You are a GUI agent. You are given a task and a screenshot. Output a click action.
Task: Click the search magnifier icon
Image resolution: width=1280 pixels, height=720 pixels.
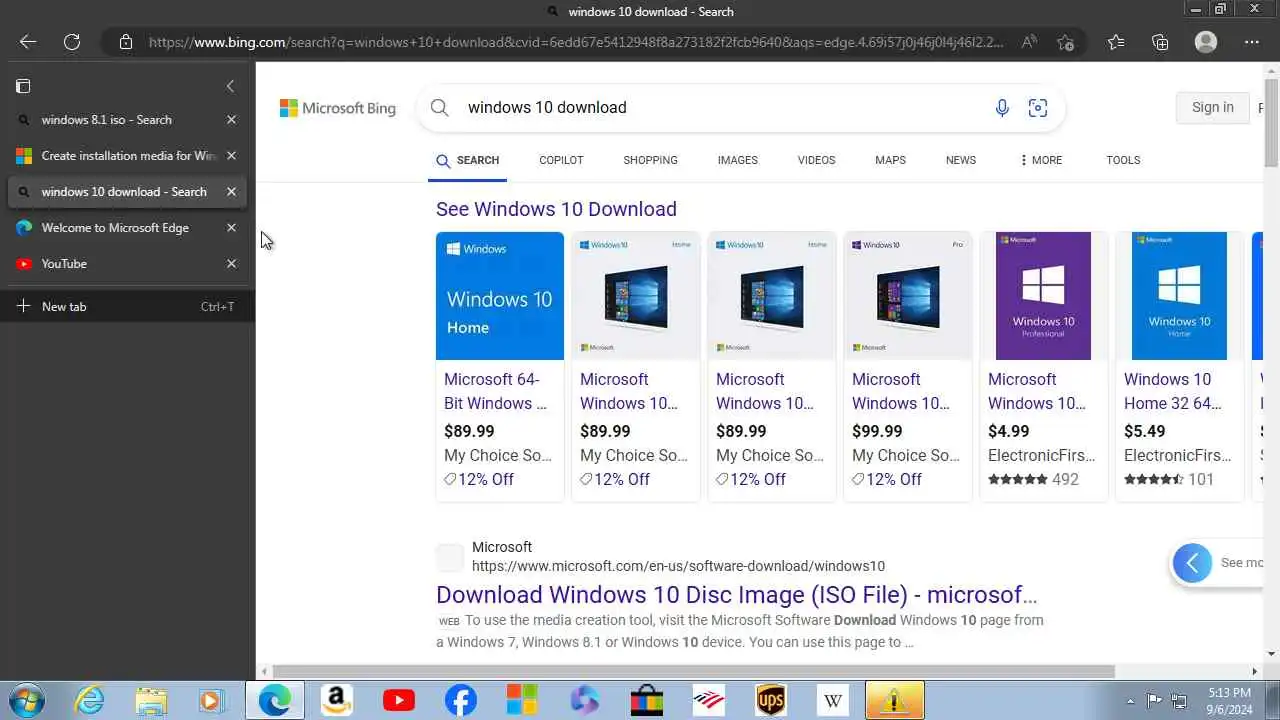[x=440, y=108]
